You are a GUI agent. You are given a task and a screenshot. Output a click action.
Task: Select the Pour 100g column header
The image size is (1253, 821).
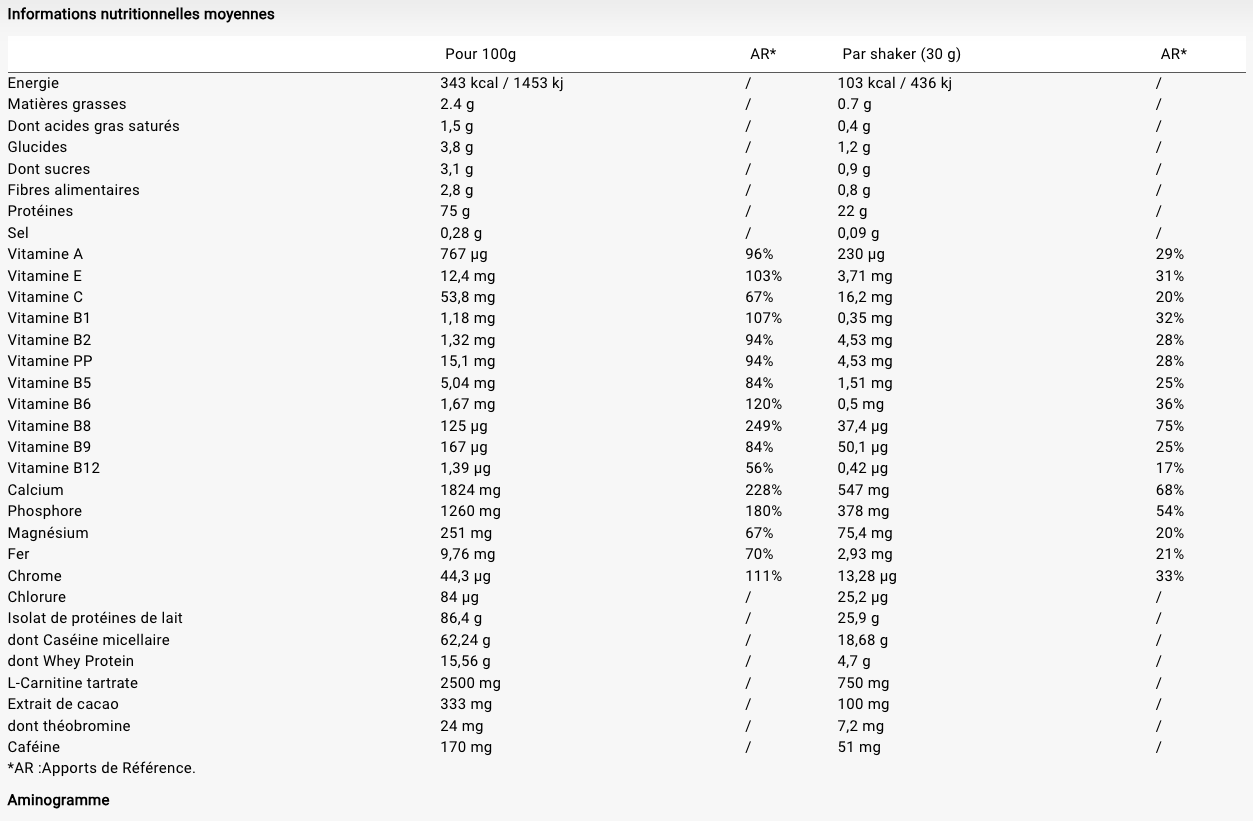tap(480, 54)
